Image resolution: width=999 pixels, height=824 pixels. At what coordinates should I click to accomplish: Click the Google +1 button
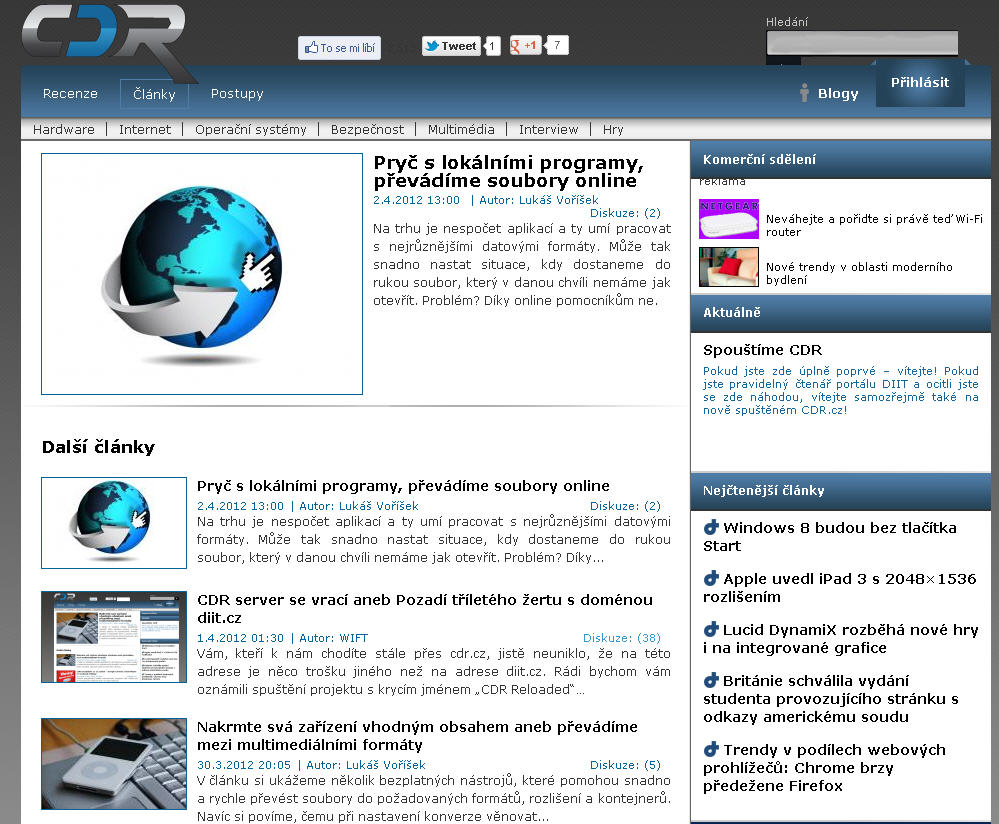click(525, 46)
